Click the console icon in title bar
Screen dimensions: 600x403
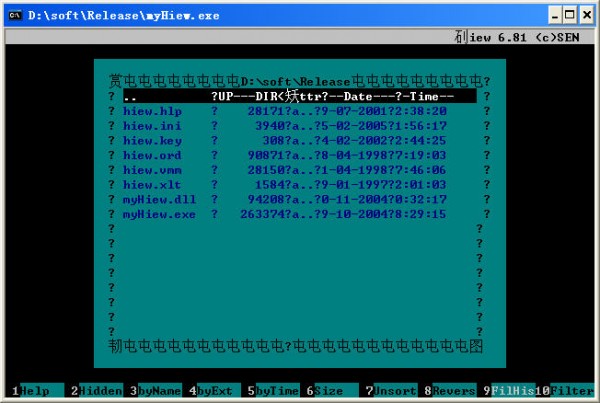pyautogui.click(x=15, y=15)
